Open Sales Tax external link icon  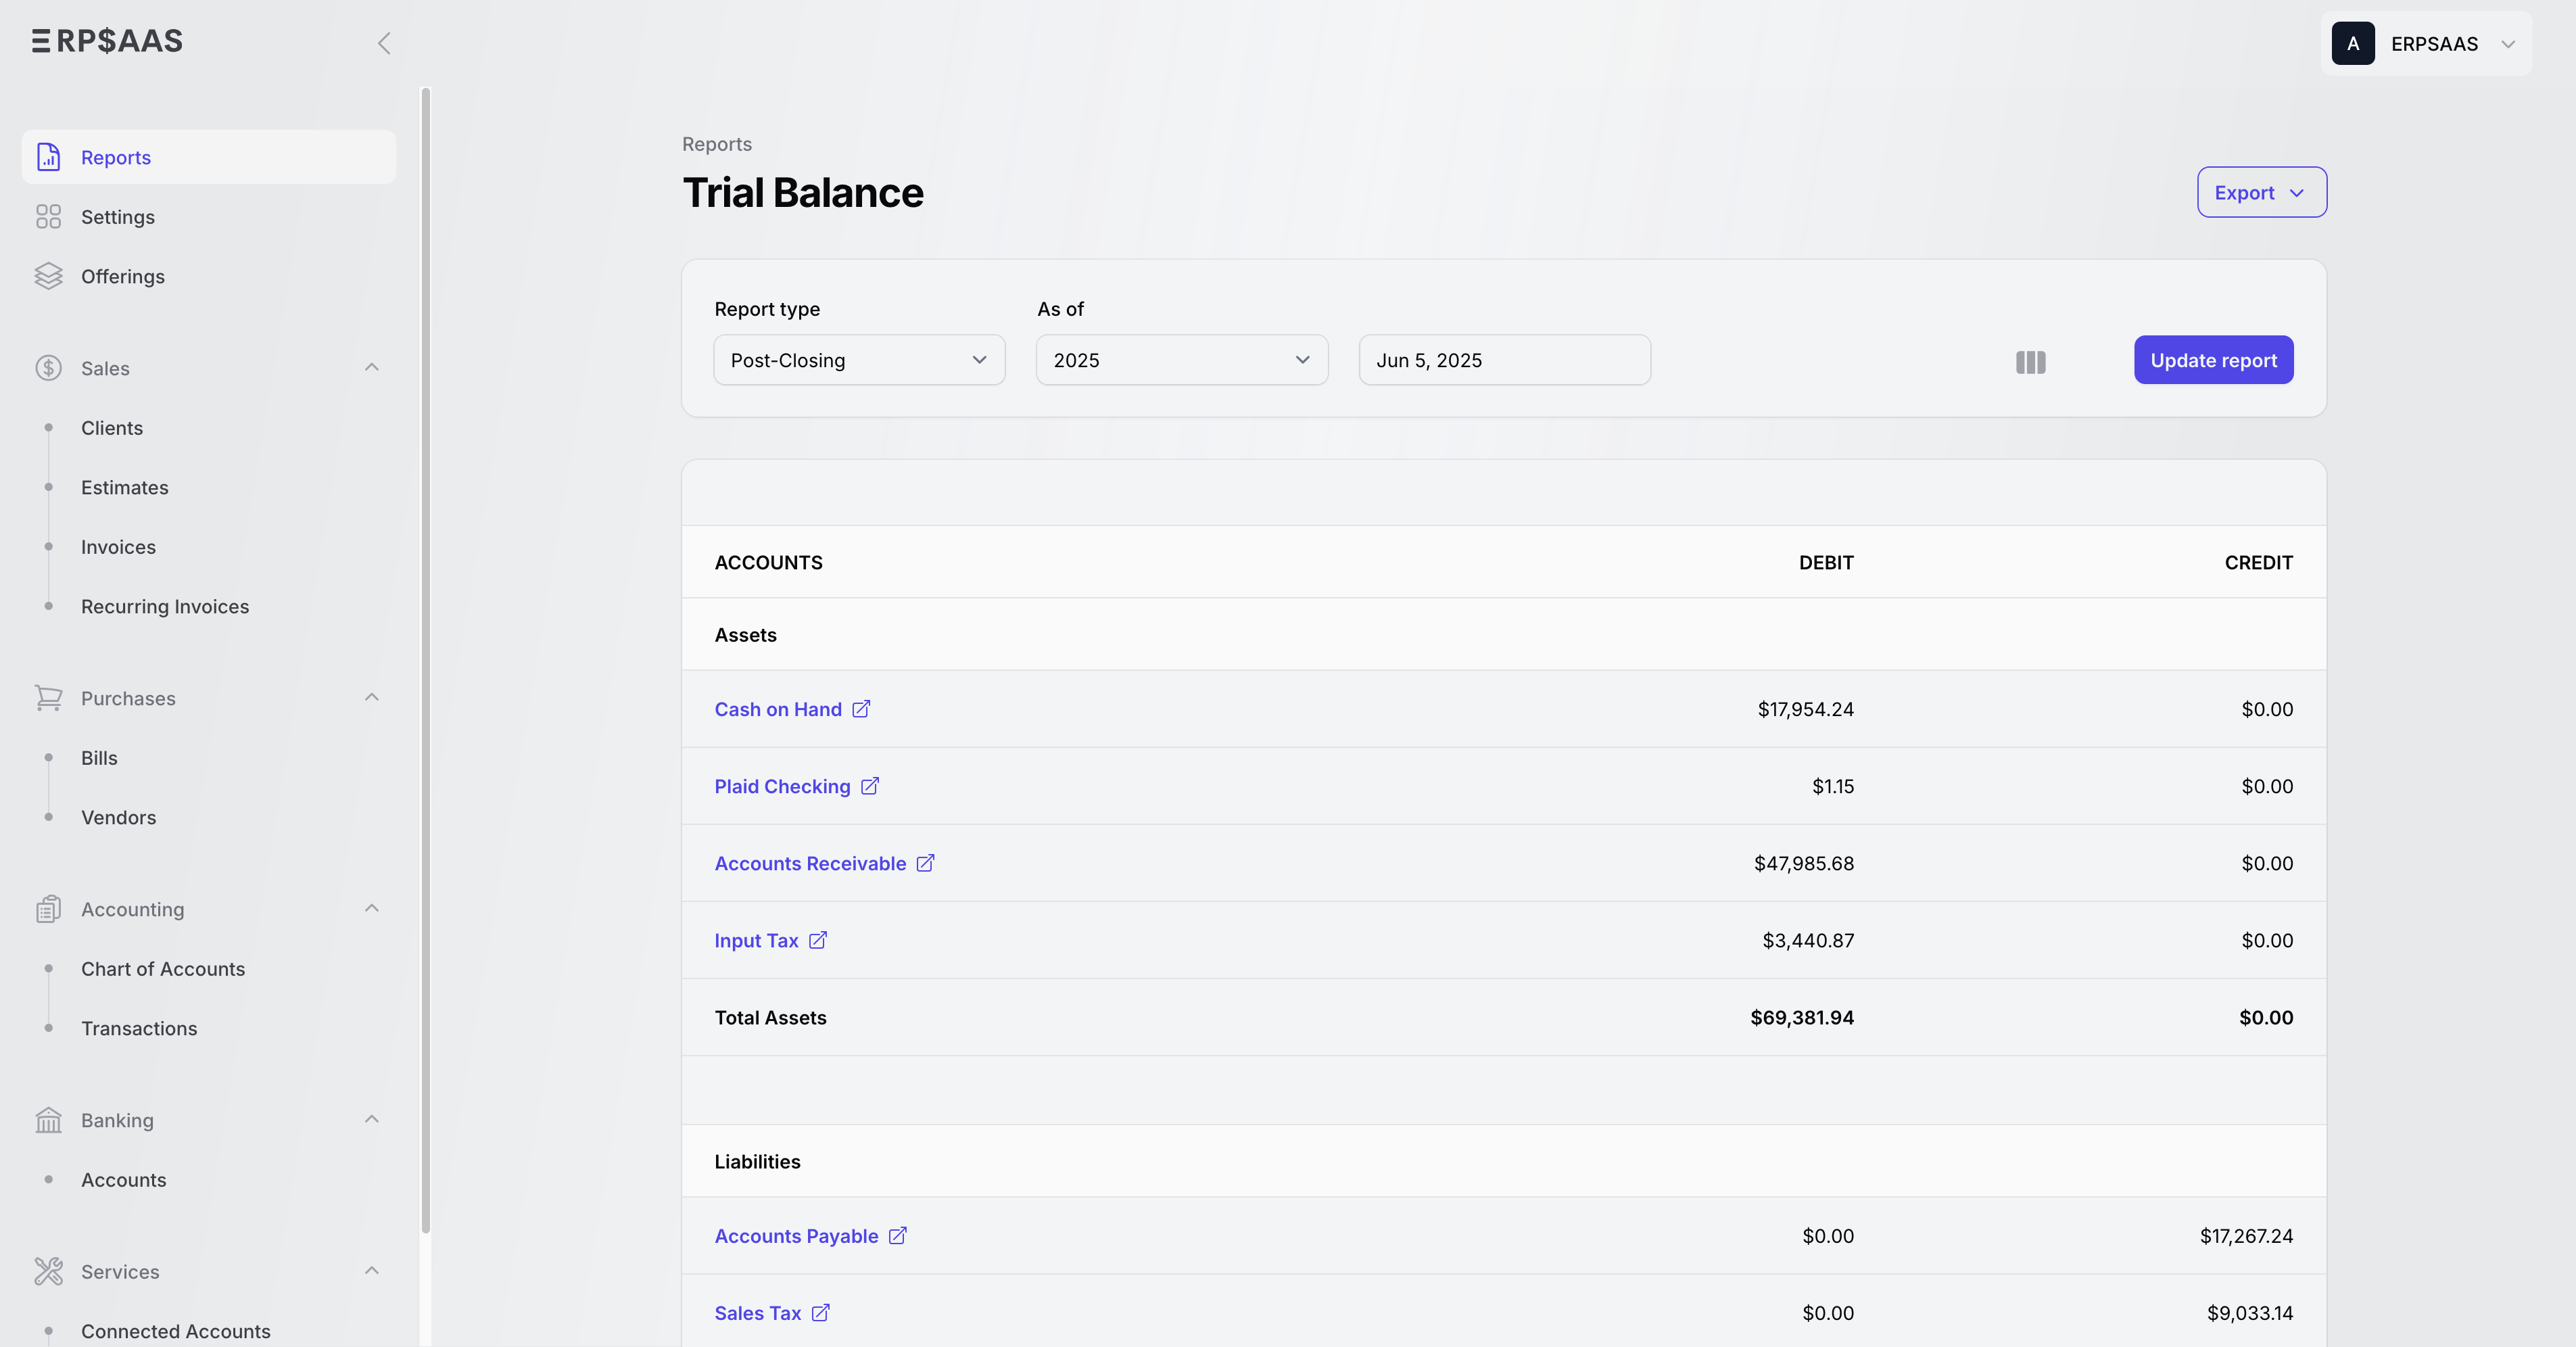821,1313
